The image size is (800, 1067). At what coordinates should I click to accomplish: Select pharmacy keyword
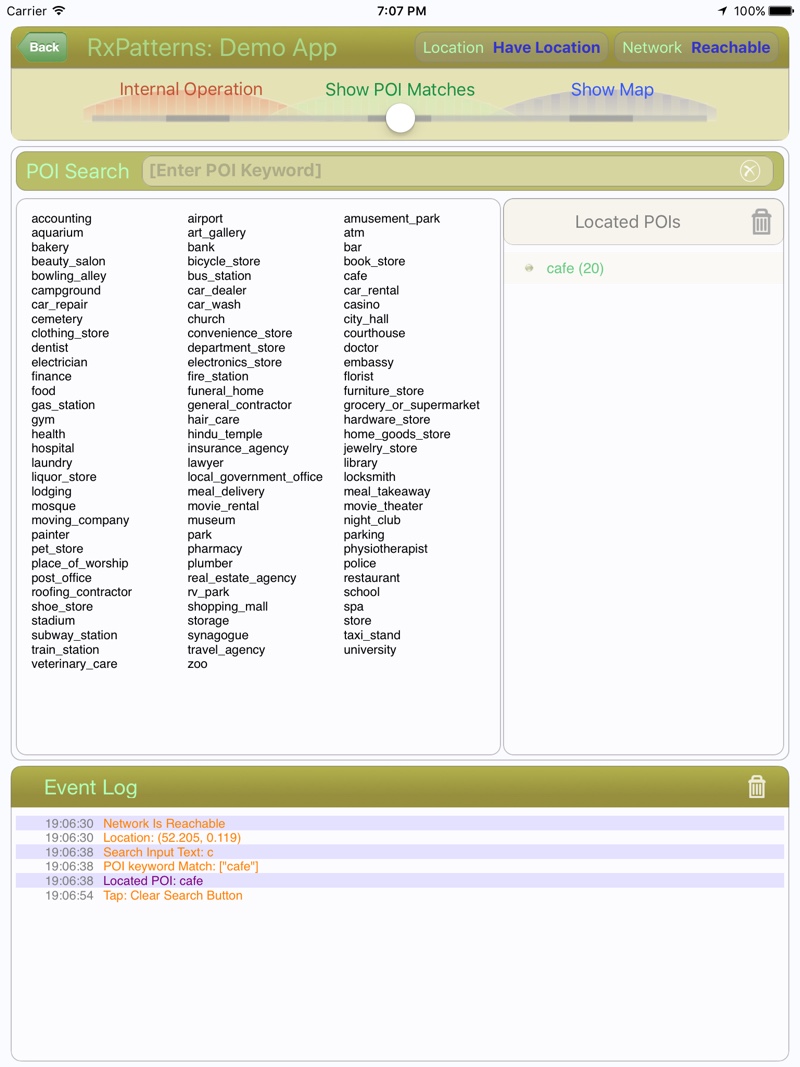[x=214, y=549]
